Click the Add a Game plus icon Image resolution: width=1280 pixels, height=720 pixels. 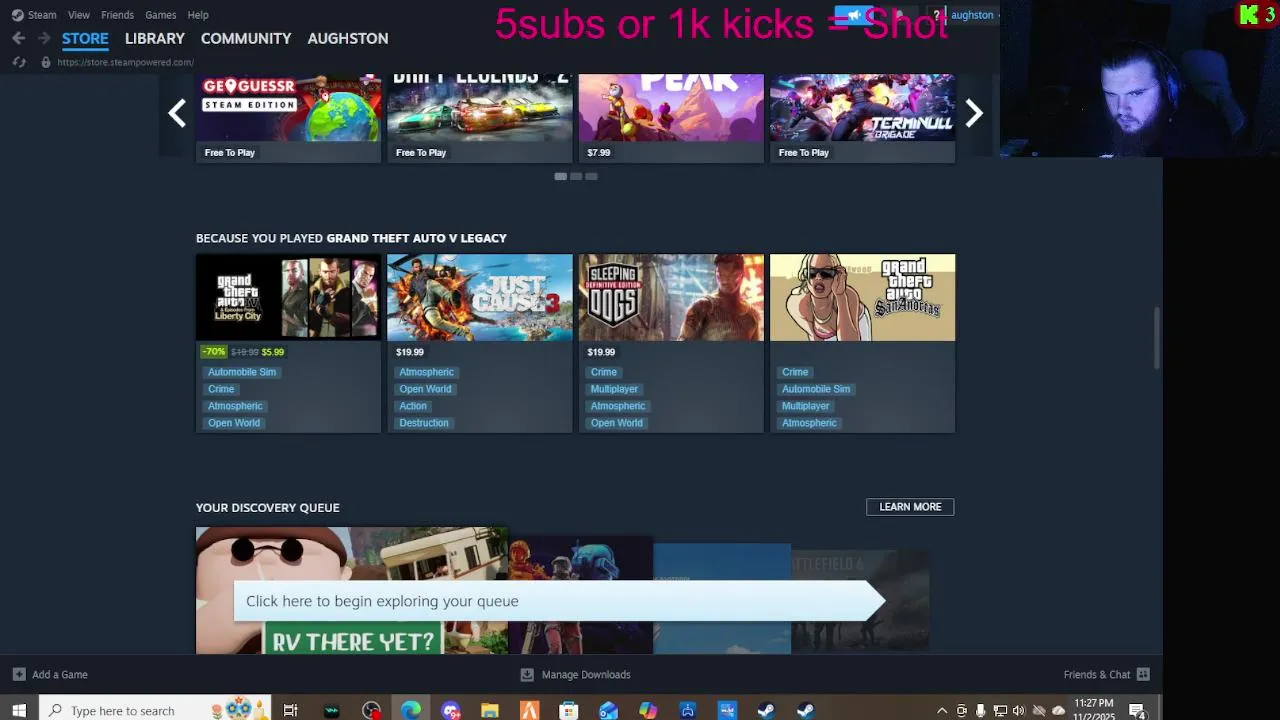(x=19, y=674)
